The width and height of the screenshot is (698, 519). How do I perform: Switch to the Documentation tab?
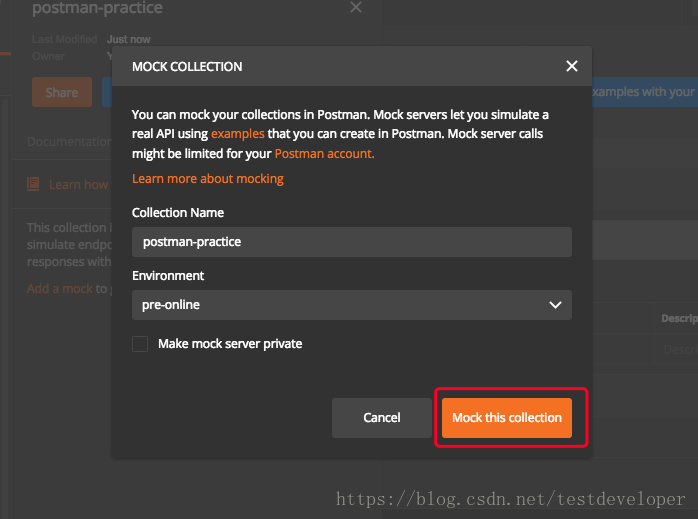tap(69, 142)
